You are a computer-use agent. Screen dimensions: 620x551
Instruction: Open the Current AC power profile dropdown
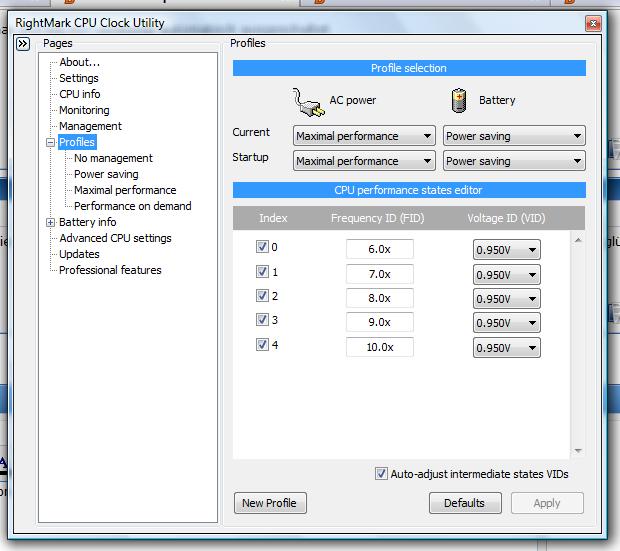364,136
